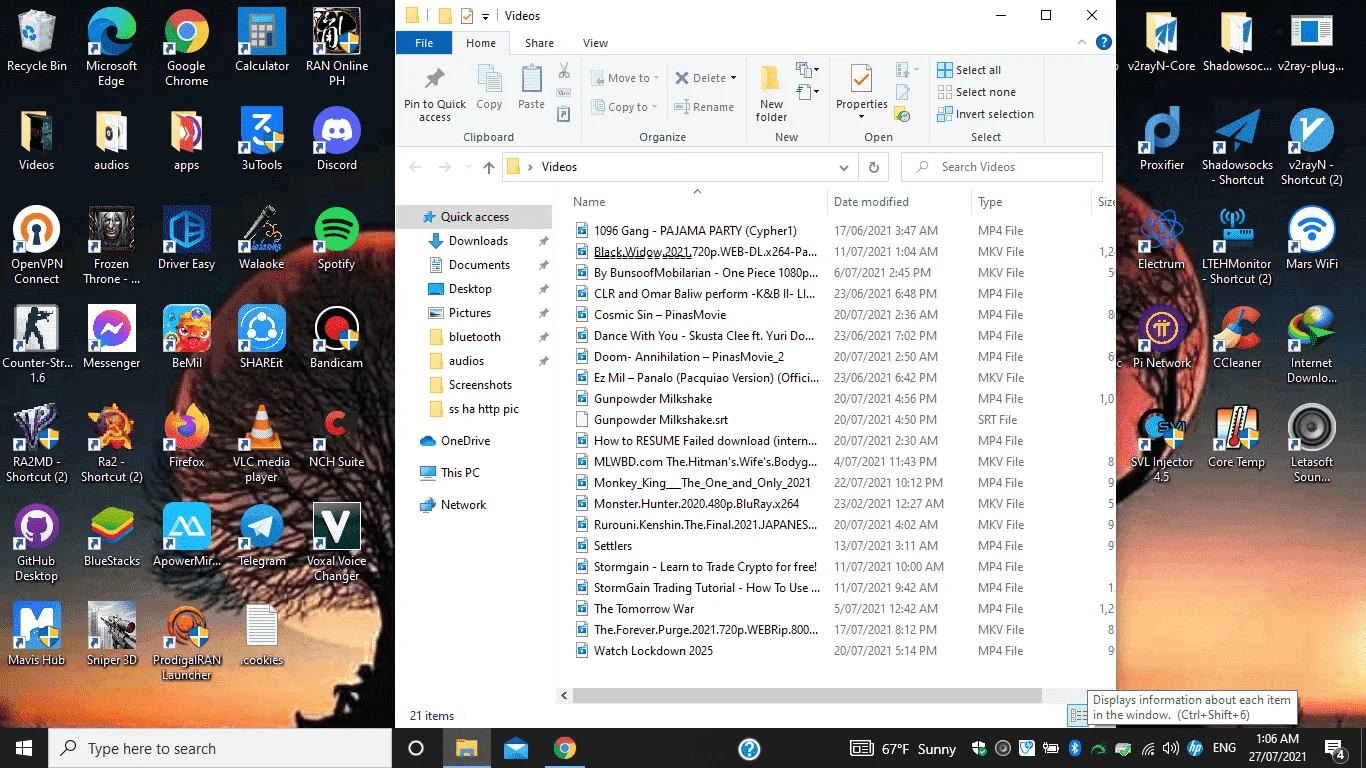Click the Copy button in Clipboard group
The width and height of the screenshot is (1366, 768).
tap(489, 88)
